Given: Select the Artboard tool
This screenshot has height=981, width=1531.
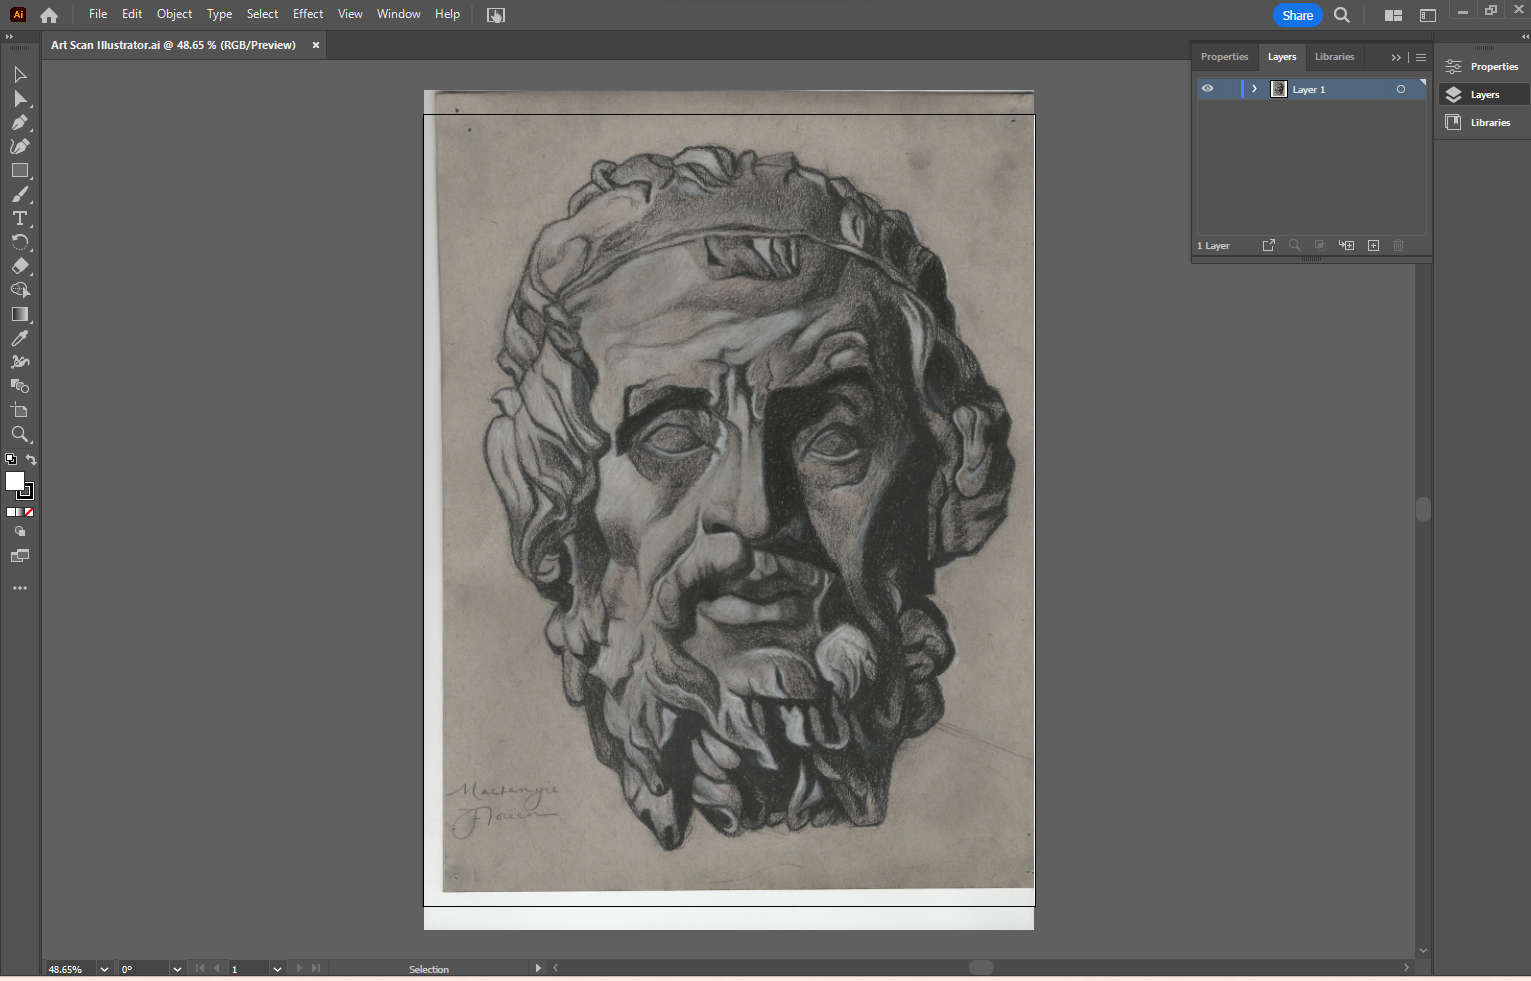Looking at the screenshot, I should 20,411.
